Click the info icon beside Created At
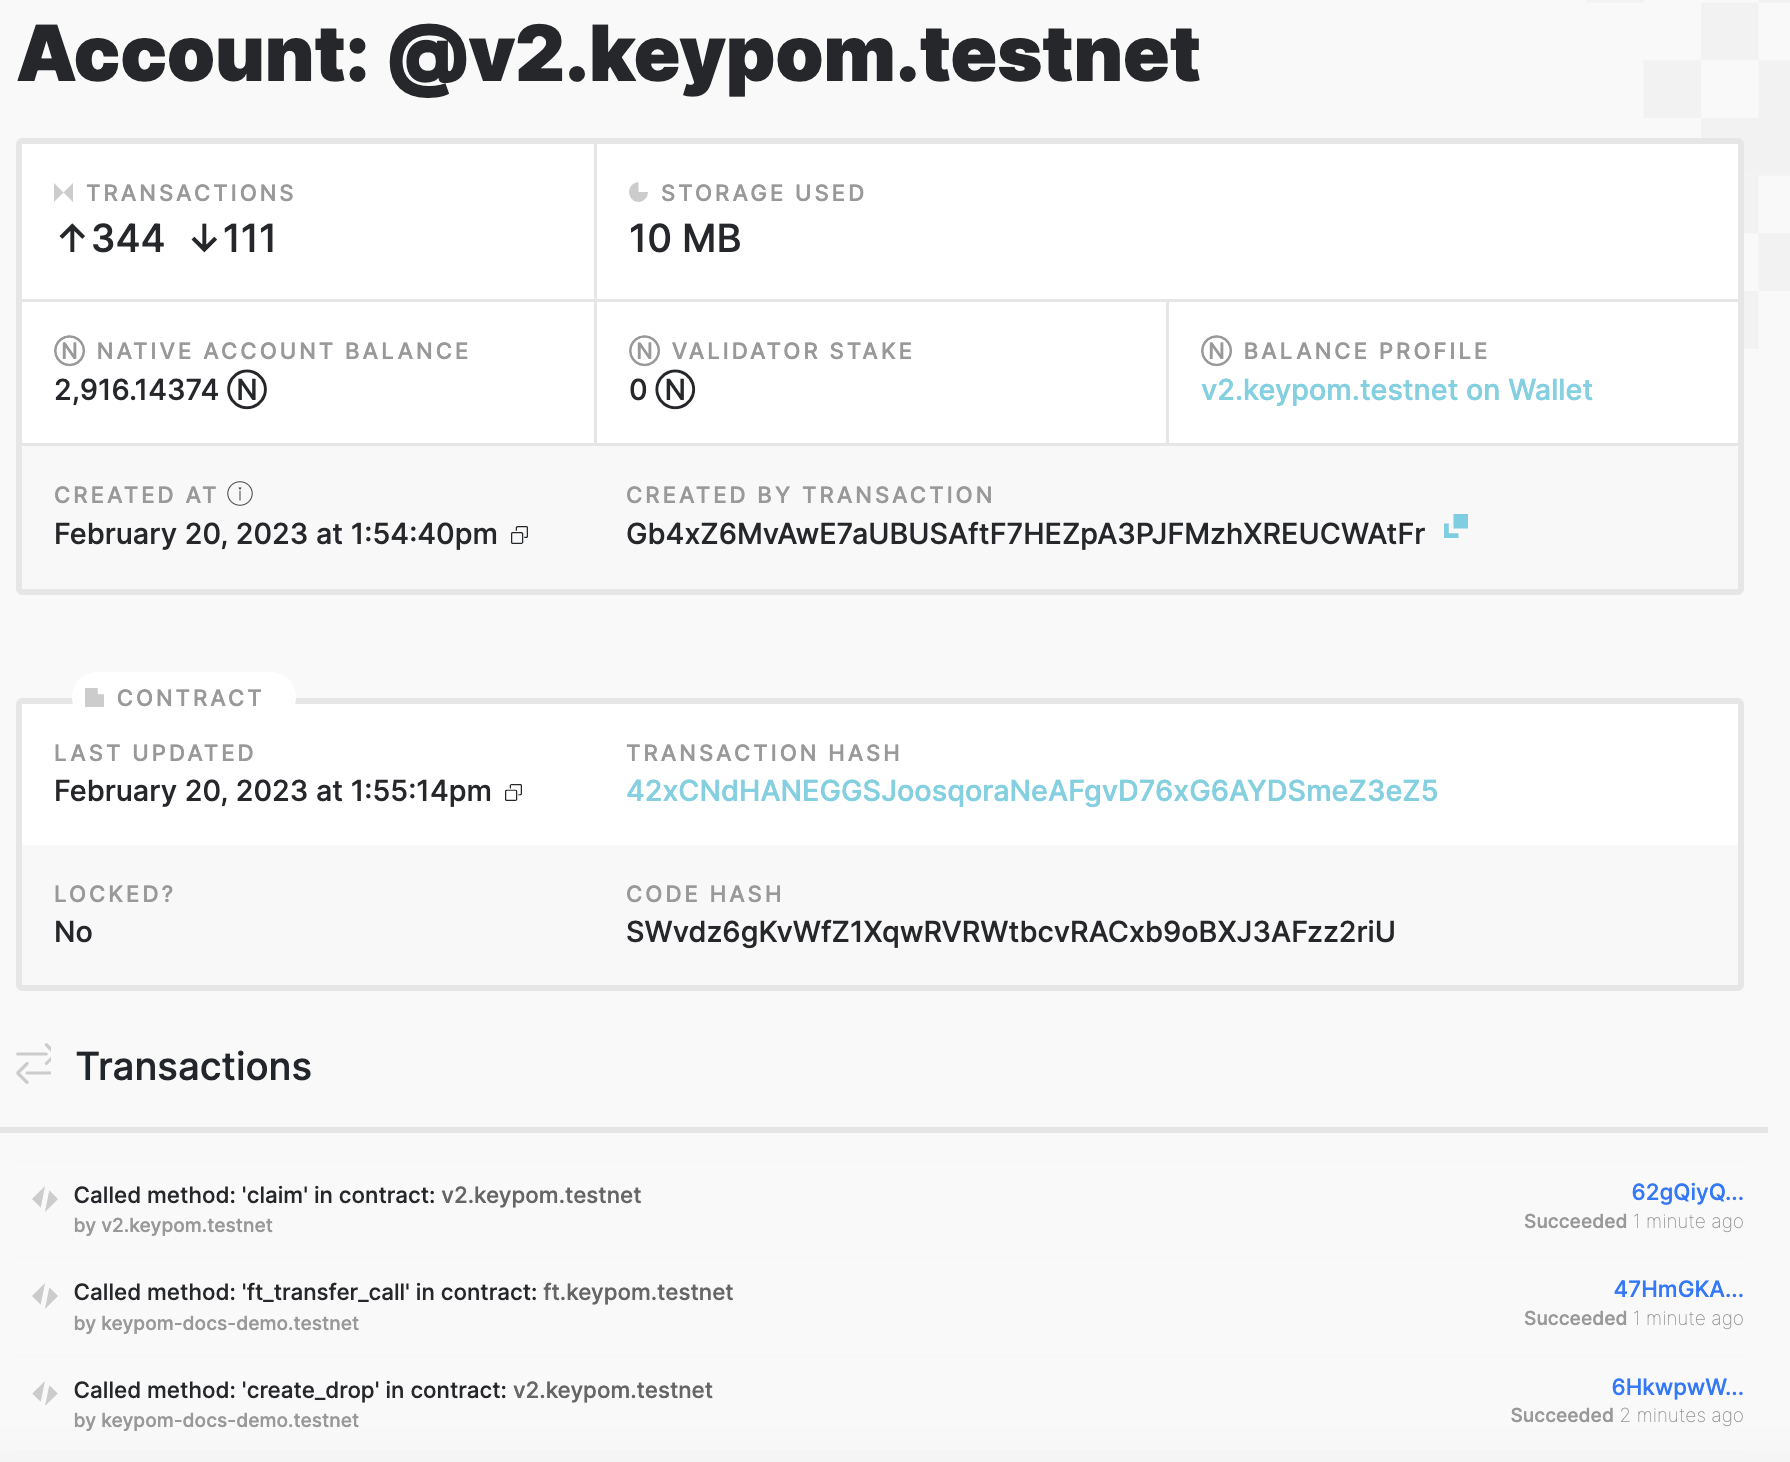Viewport: 1790px width, 1462px height. [x=240, y=494]
